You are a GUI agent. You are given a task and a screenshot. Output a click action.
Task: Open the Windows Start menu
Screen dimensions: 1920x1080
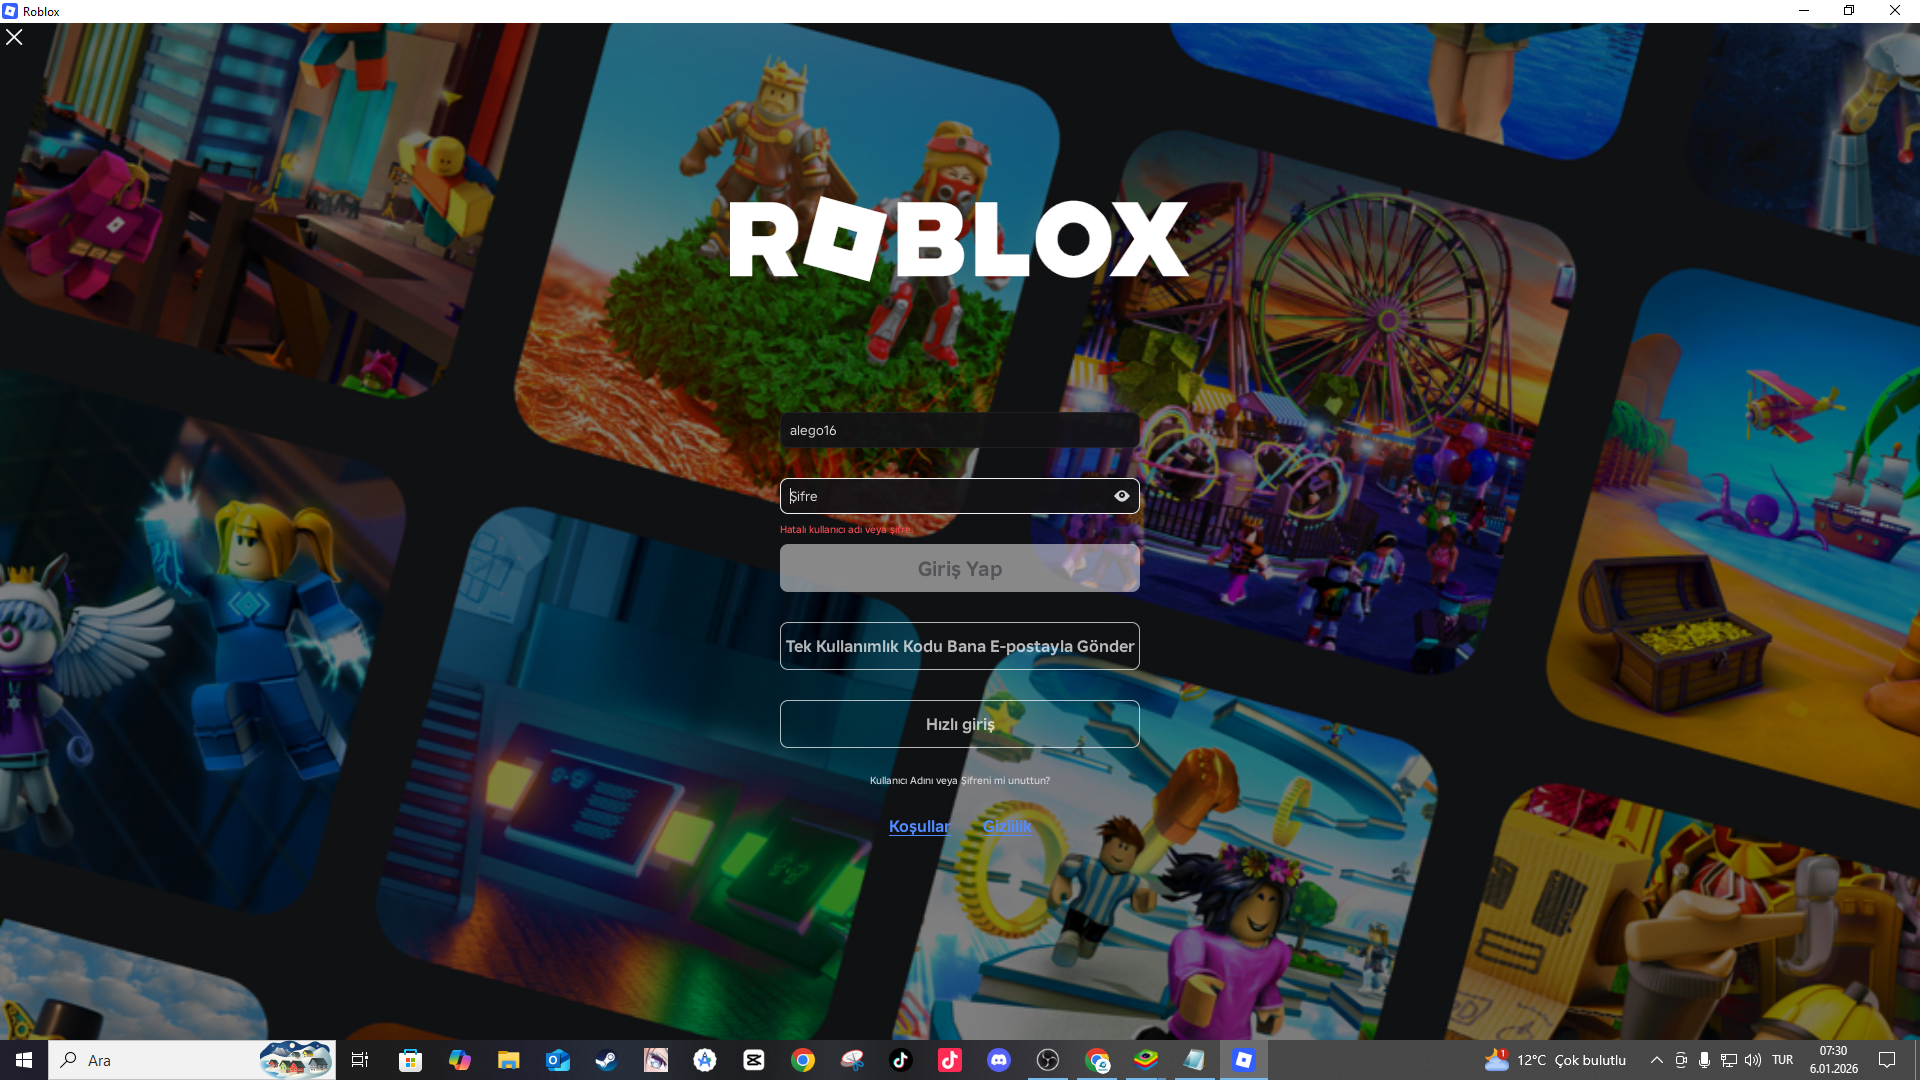[x=24, y=1060]
